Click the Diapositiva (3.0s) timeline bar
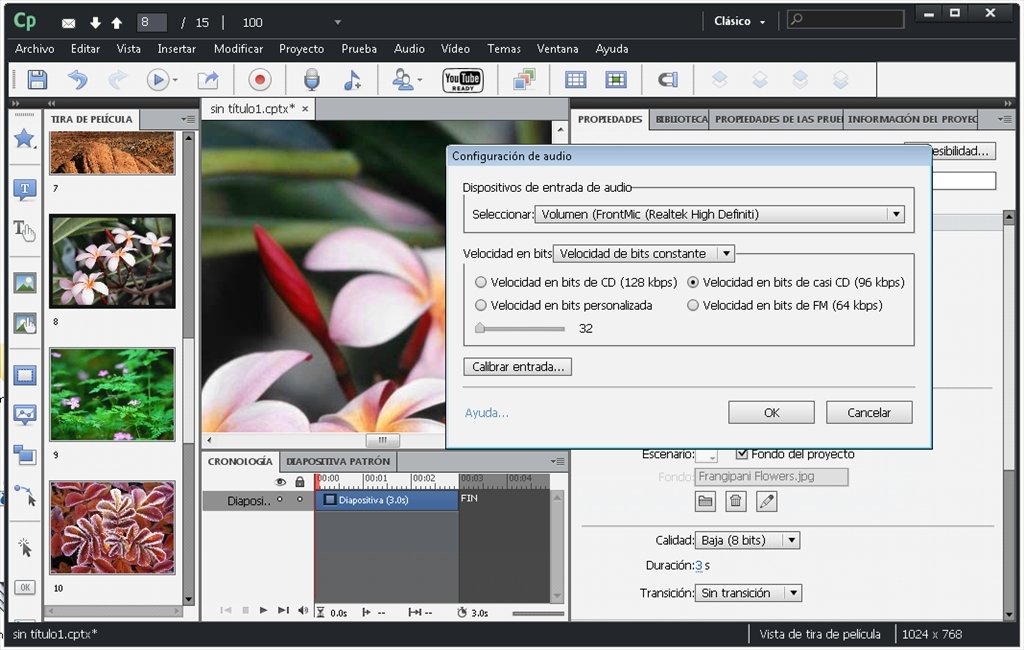Viewport: 1024px width, 650px height. [387, 500]
